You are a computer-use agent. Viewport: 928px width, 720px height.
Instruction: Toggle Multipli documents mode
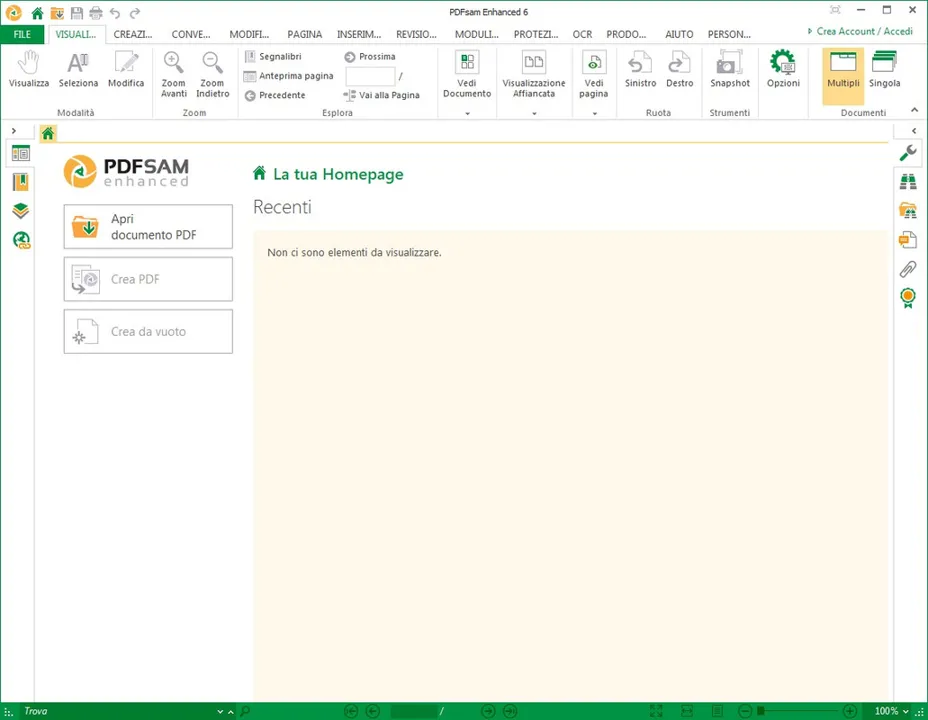coord(843,75)
